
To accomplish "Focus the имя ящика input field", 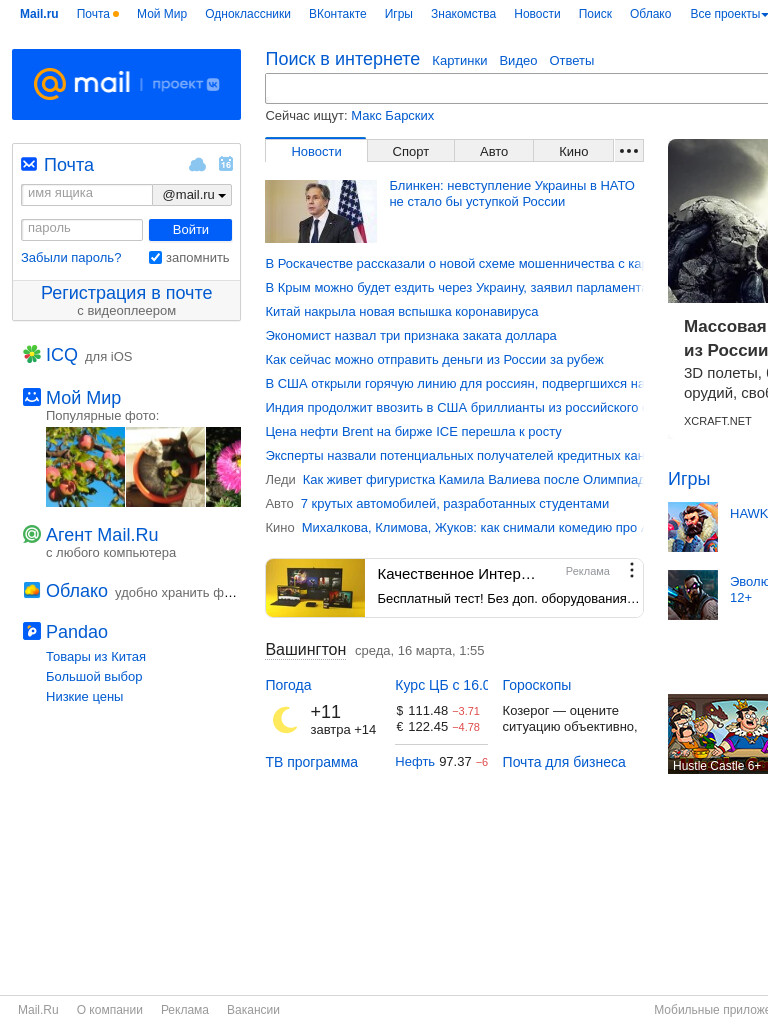I will [x=87, y=195].
